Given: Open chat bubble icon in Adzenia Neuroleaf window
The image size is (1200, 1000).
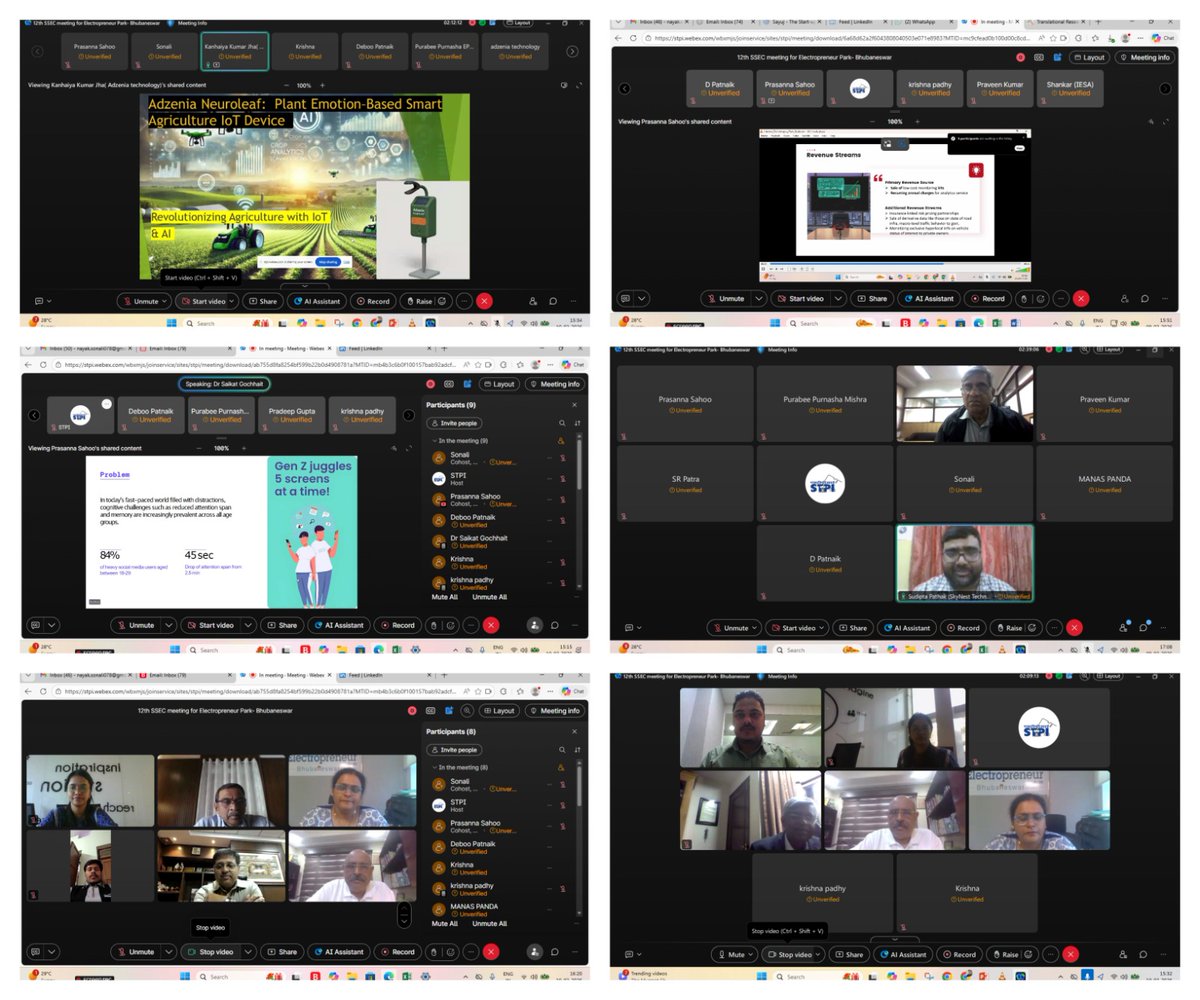Looking at the screenshot, I should coord(553,300).
